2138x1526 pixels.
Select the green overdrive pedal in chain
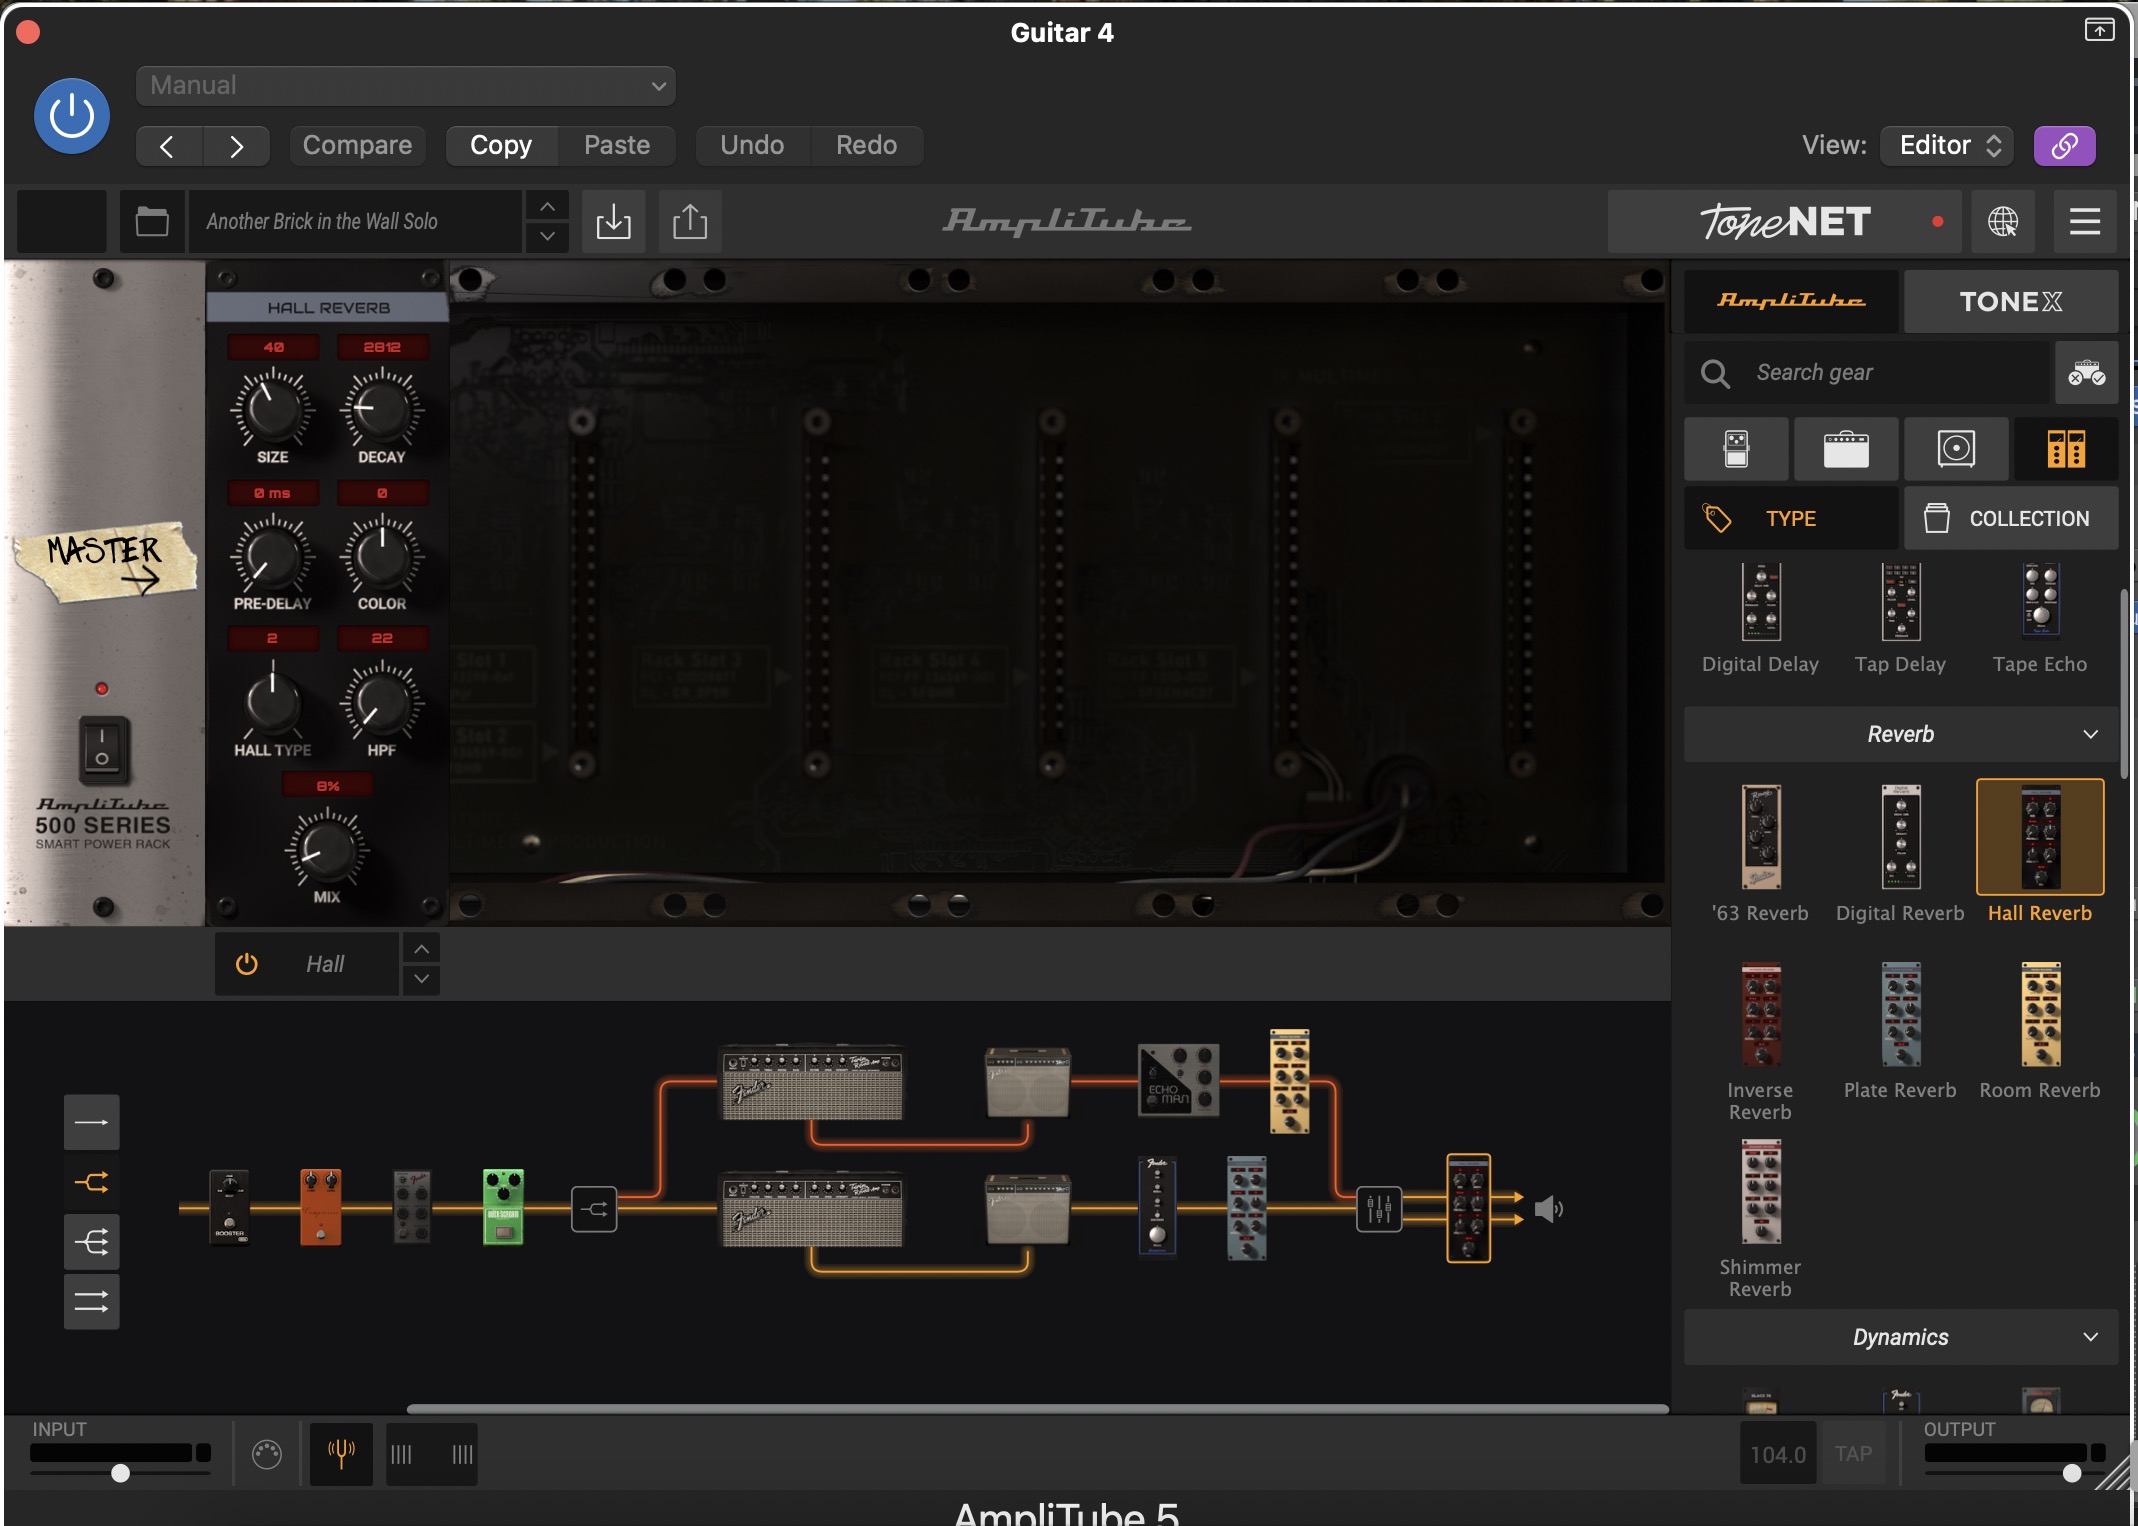503,1207
